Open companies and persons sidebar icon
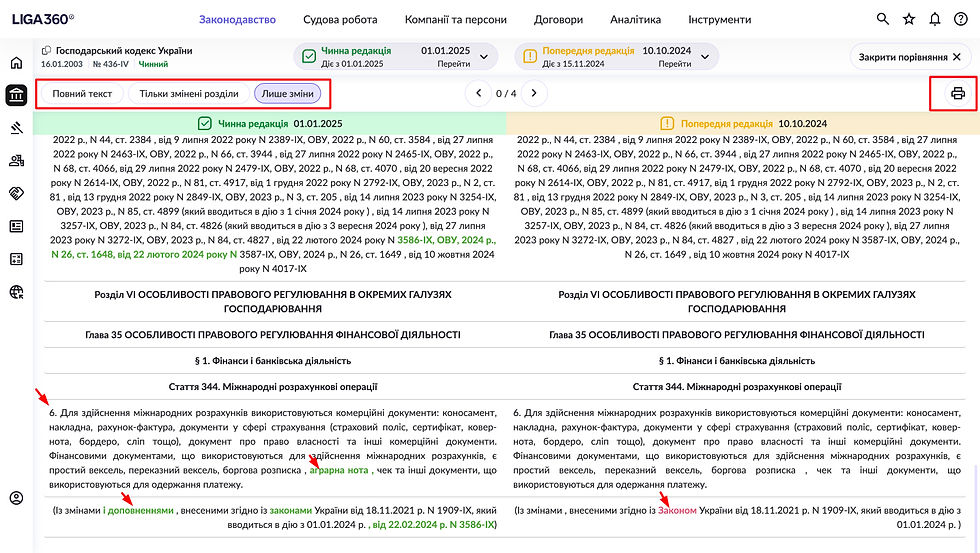 [x=16, y=161]
